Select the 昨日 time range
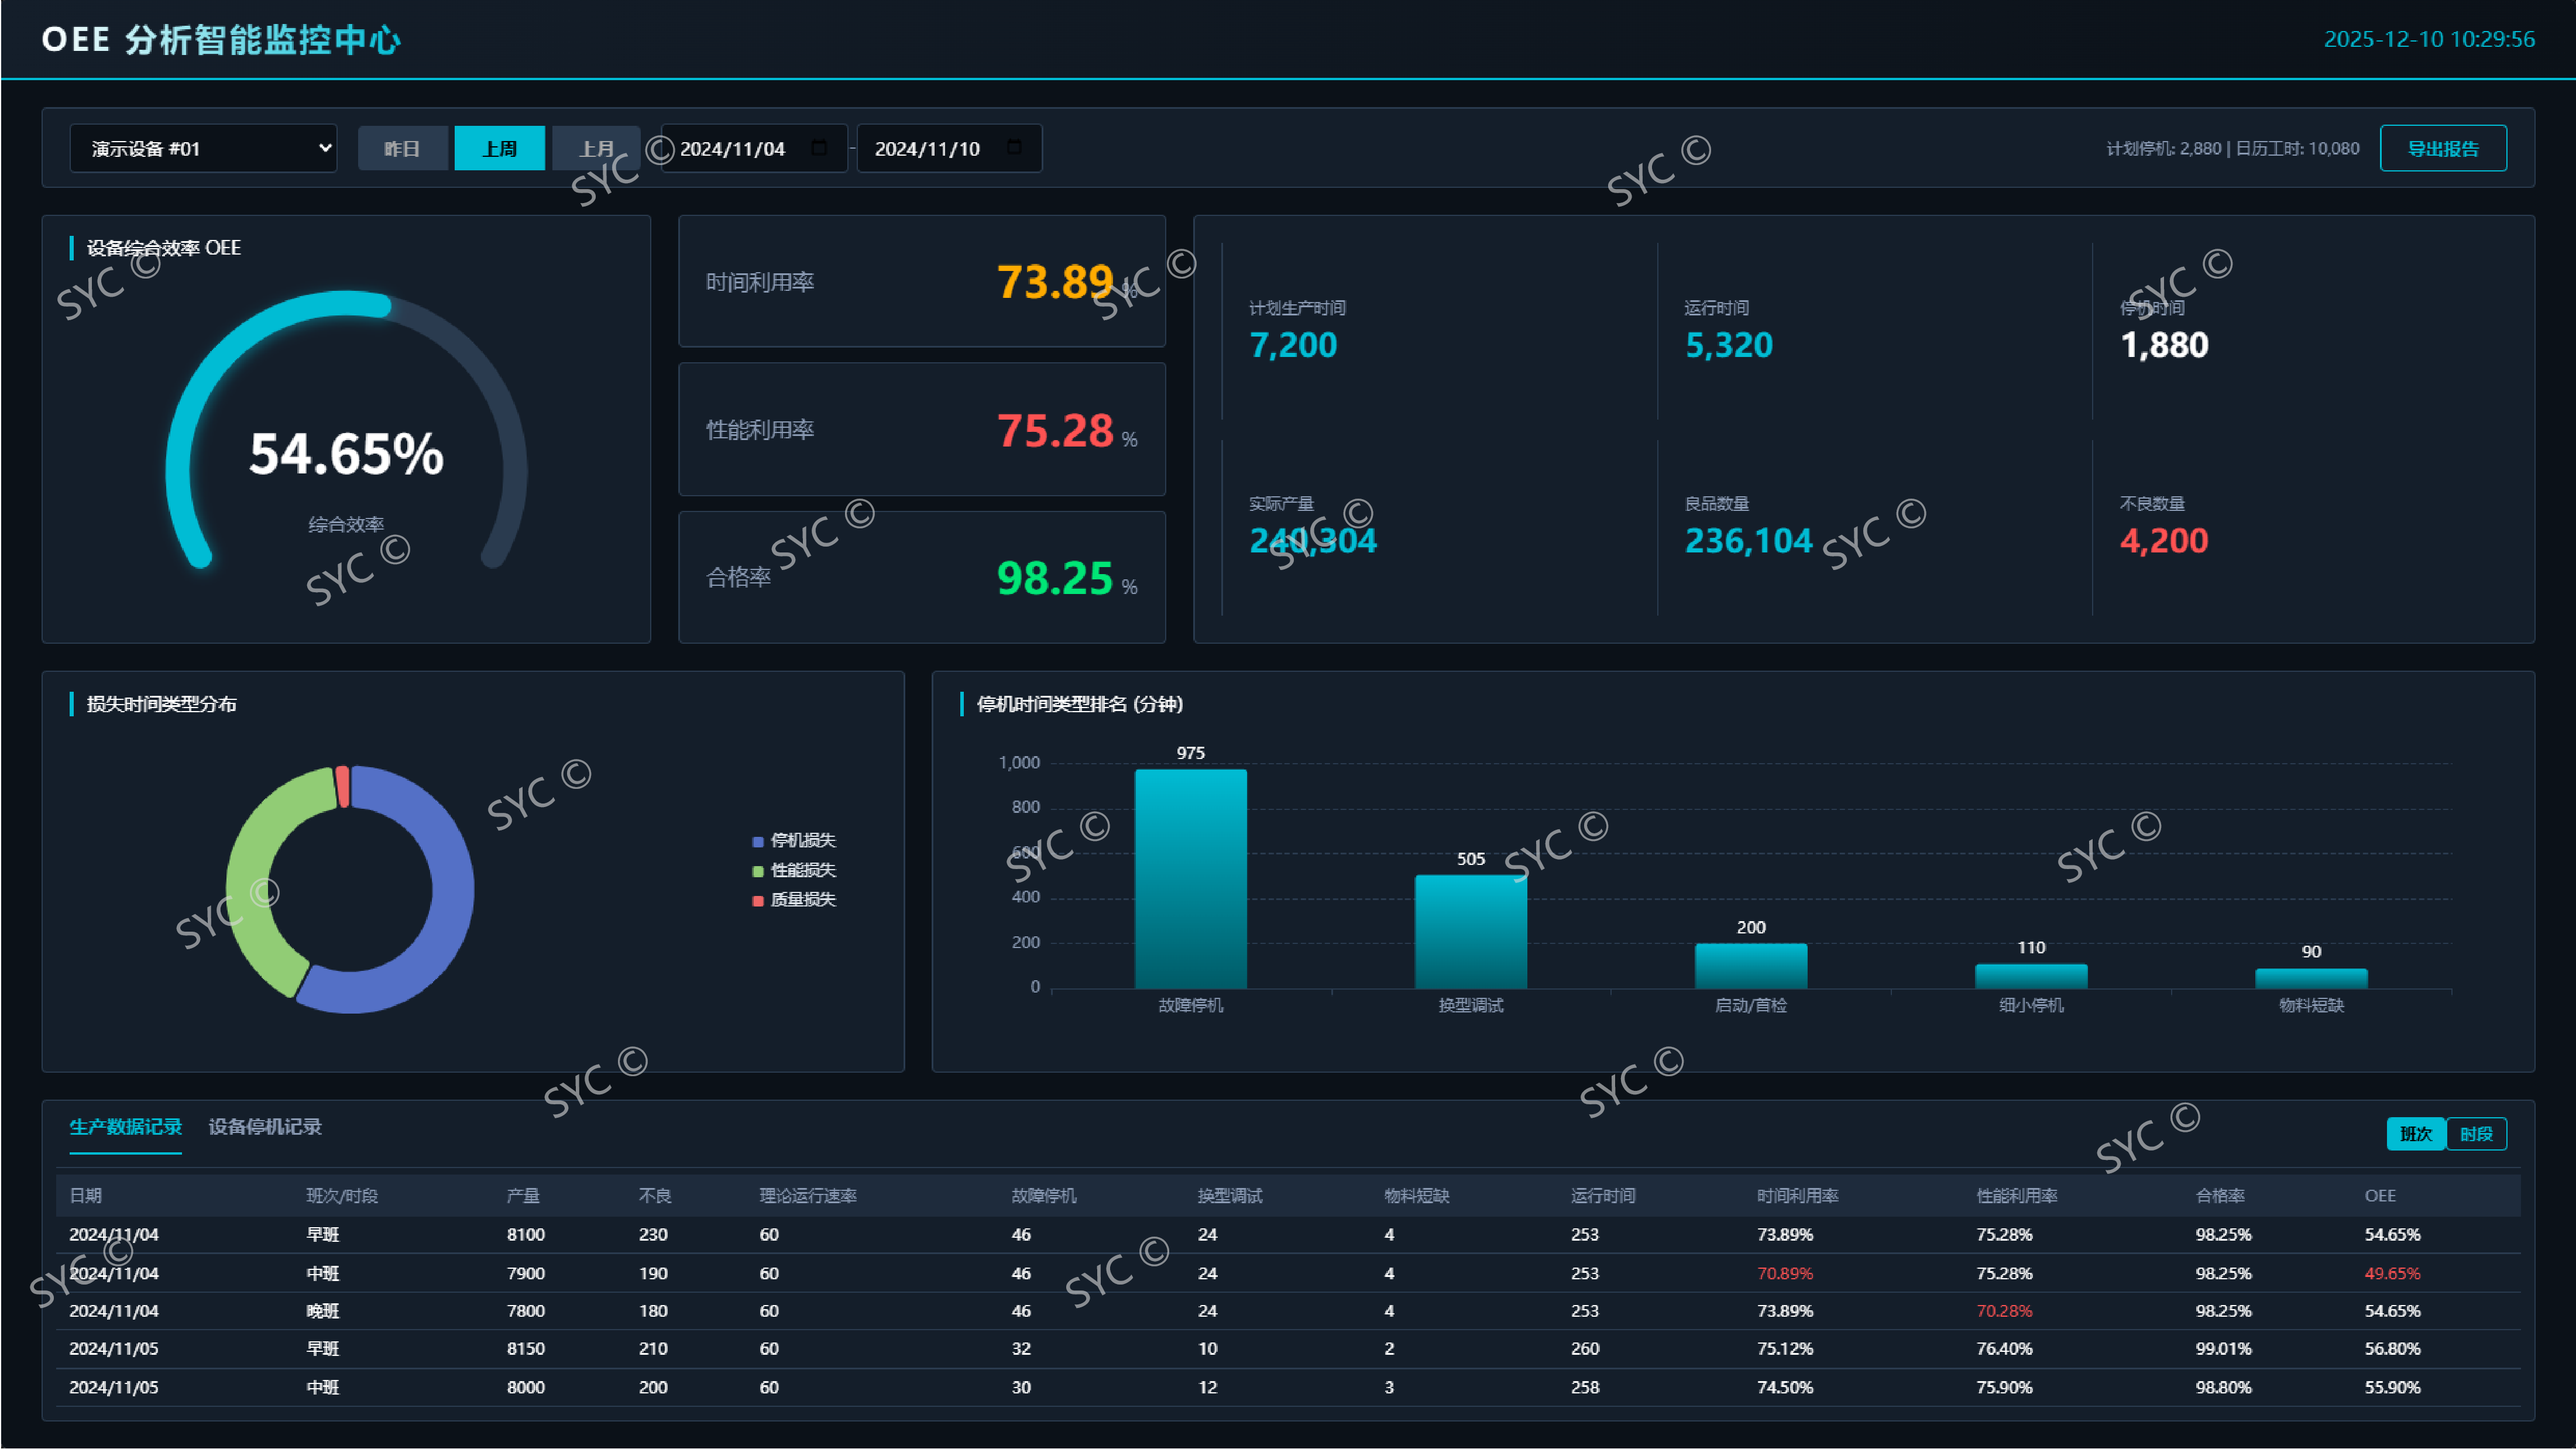This screenshot has width=2576, height=1449. coord(402,148)
